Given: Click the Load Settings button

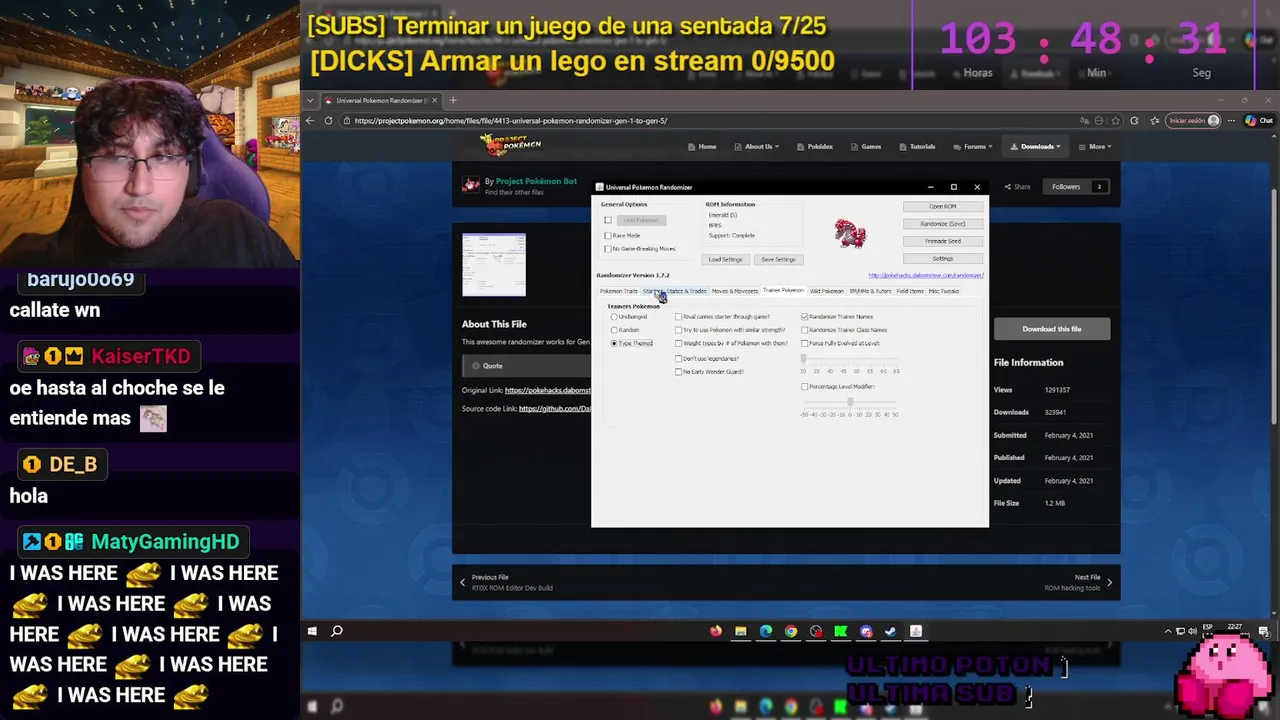Looking at the screenshot, I should pos(725,259).
